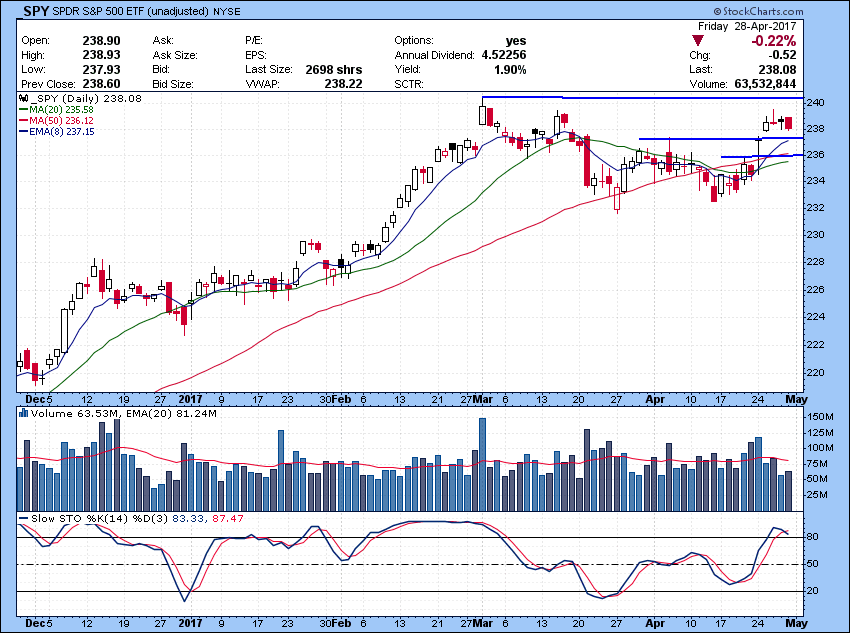This screenshot has width=850, height=633.
Task: Click the Low value 237.93
Action: (x=101, y=69)
